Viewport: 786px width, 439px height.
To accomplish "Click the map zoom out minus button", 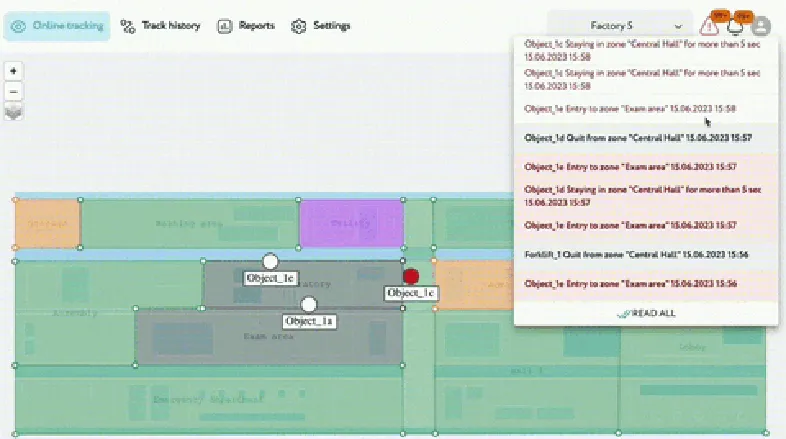I will 14,92.
